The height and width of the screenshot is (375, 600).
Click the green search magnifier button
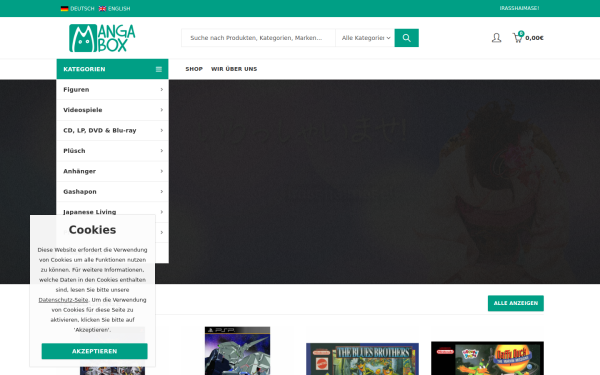(x=406, y=38)
